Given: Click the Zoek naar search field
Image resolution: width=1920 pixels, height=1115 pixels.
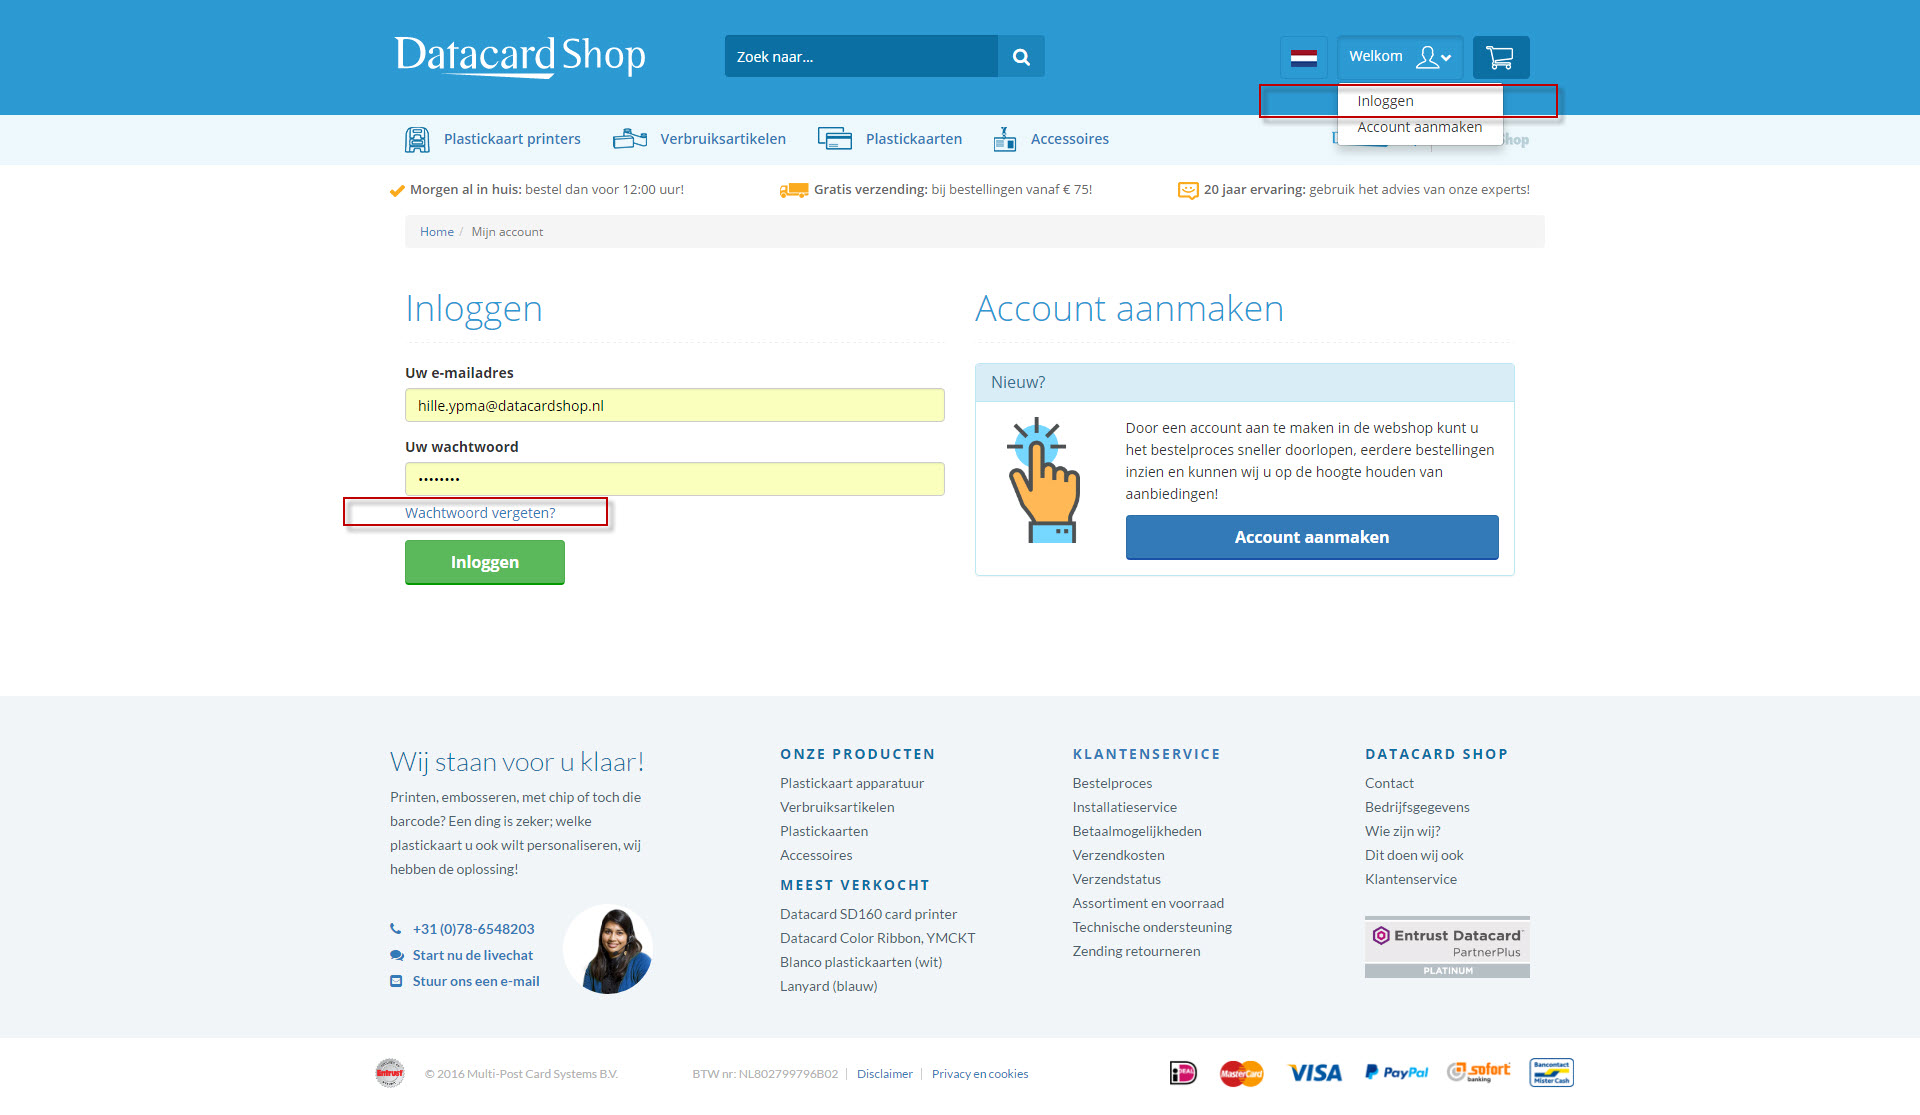Looking at the screenshot, I should pyautogui.click(x=861, y=57).
